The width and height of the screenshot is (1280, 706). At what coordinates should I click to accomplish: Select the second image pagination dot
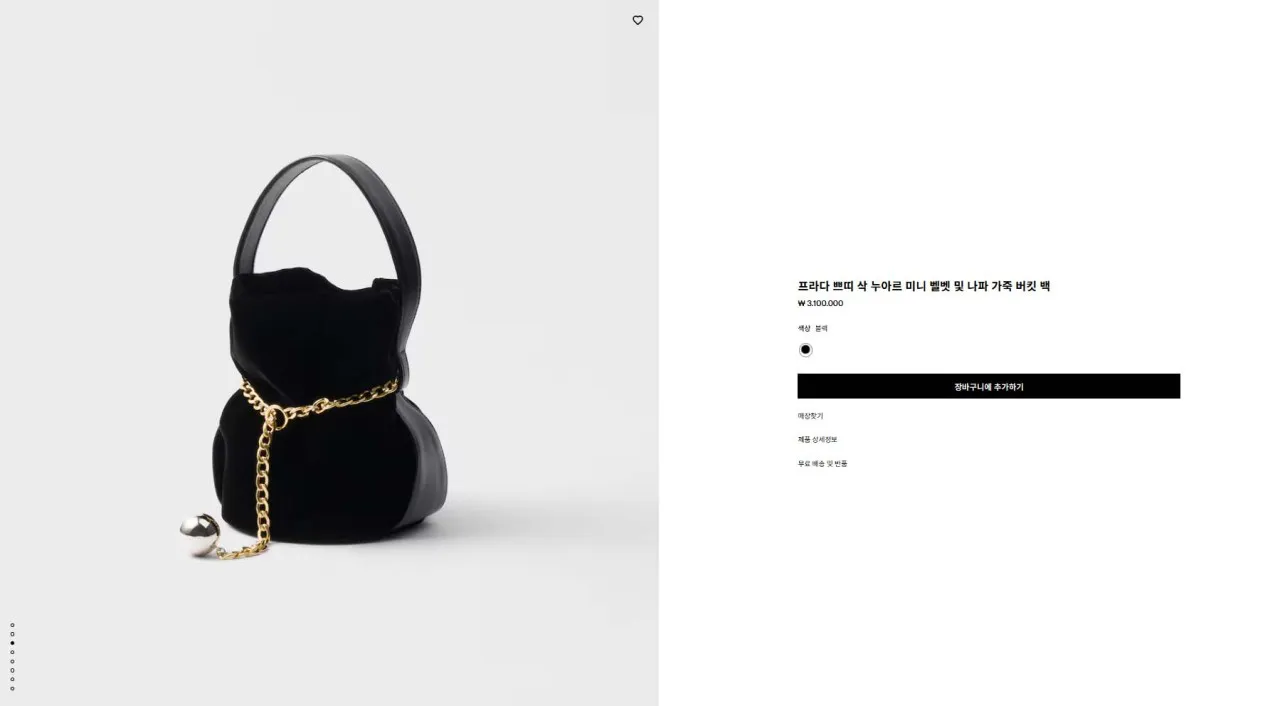pyautogui.click(x=12, y=634)
